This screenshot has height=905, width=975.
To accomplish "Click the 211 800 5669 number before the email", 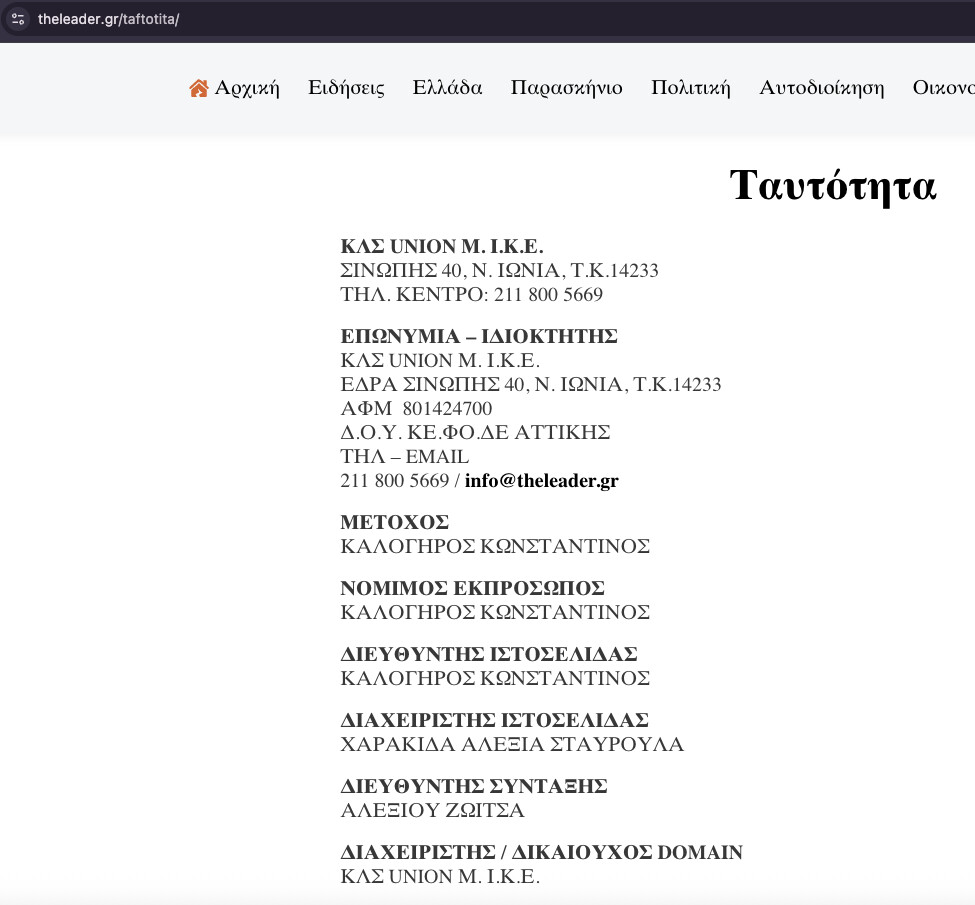I will pos(395,481).
